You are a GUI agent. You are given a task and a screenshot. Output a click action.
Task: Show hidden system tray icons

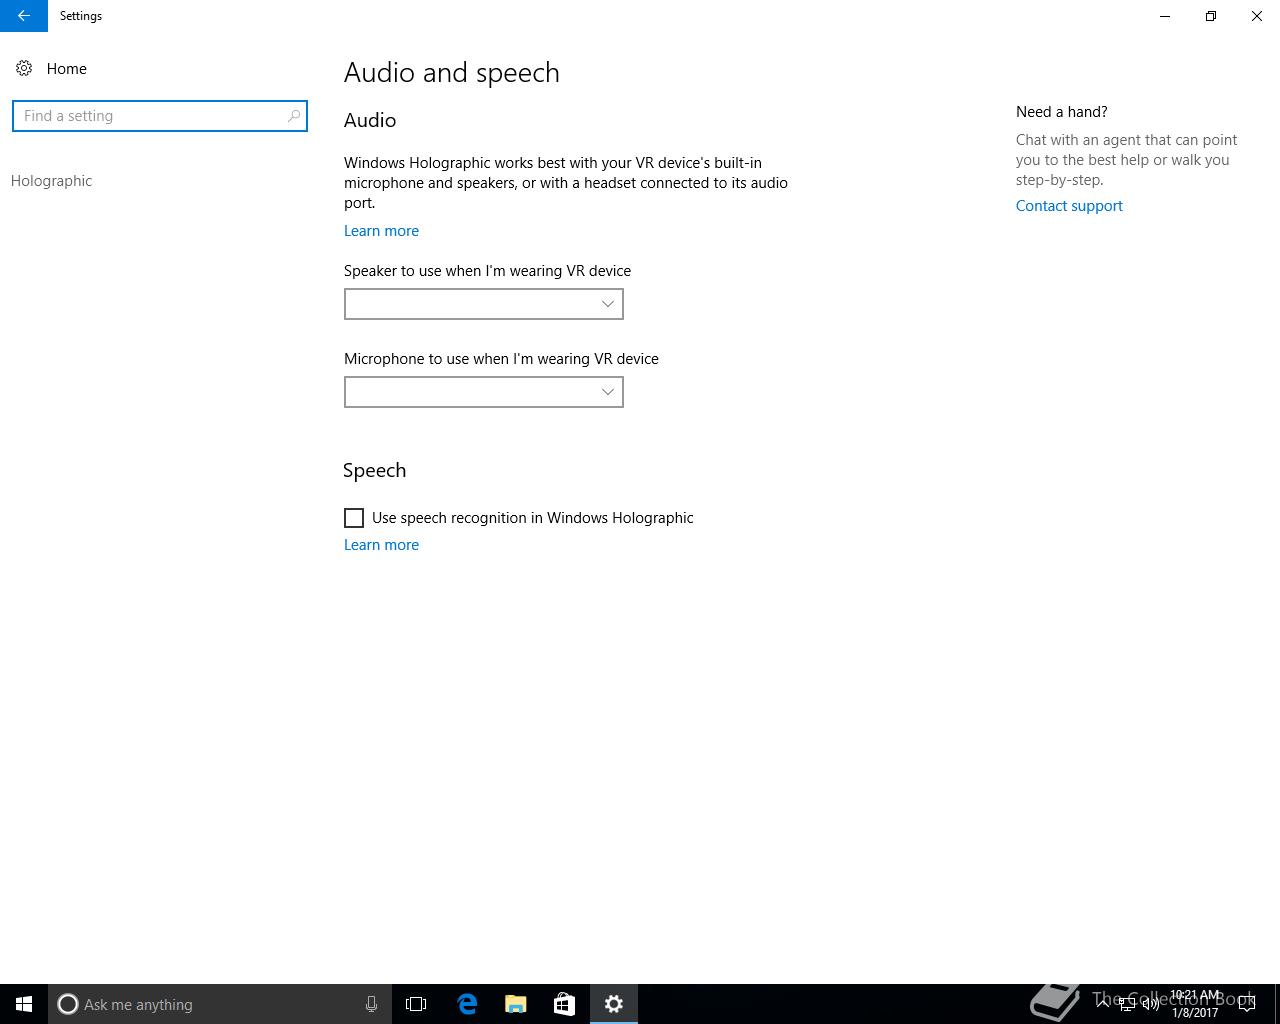[x=1103, y=1004]
